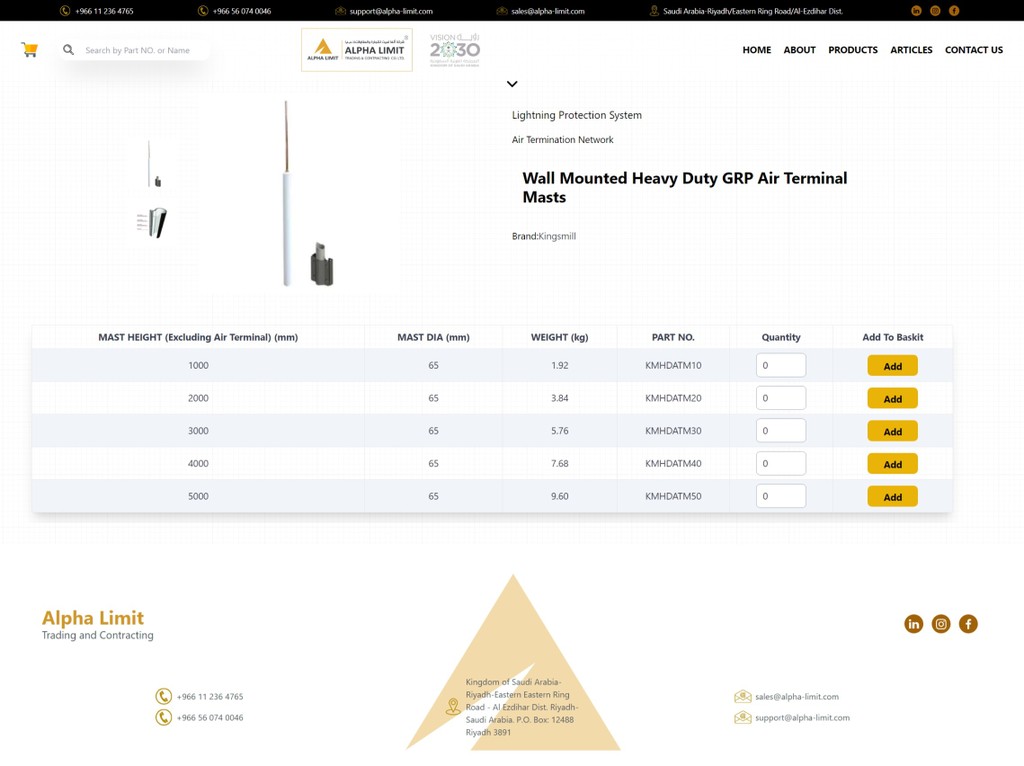Go to the ARTICLES page
Image resolution: width=1024 pixels, height=766 pixels.
[x=911, y=50]
